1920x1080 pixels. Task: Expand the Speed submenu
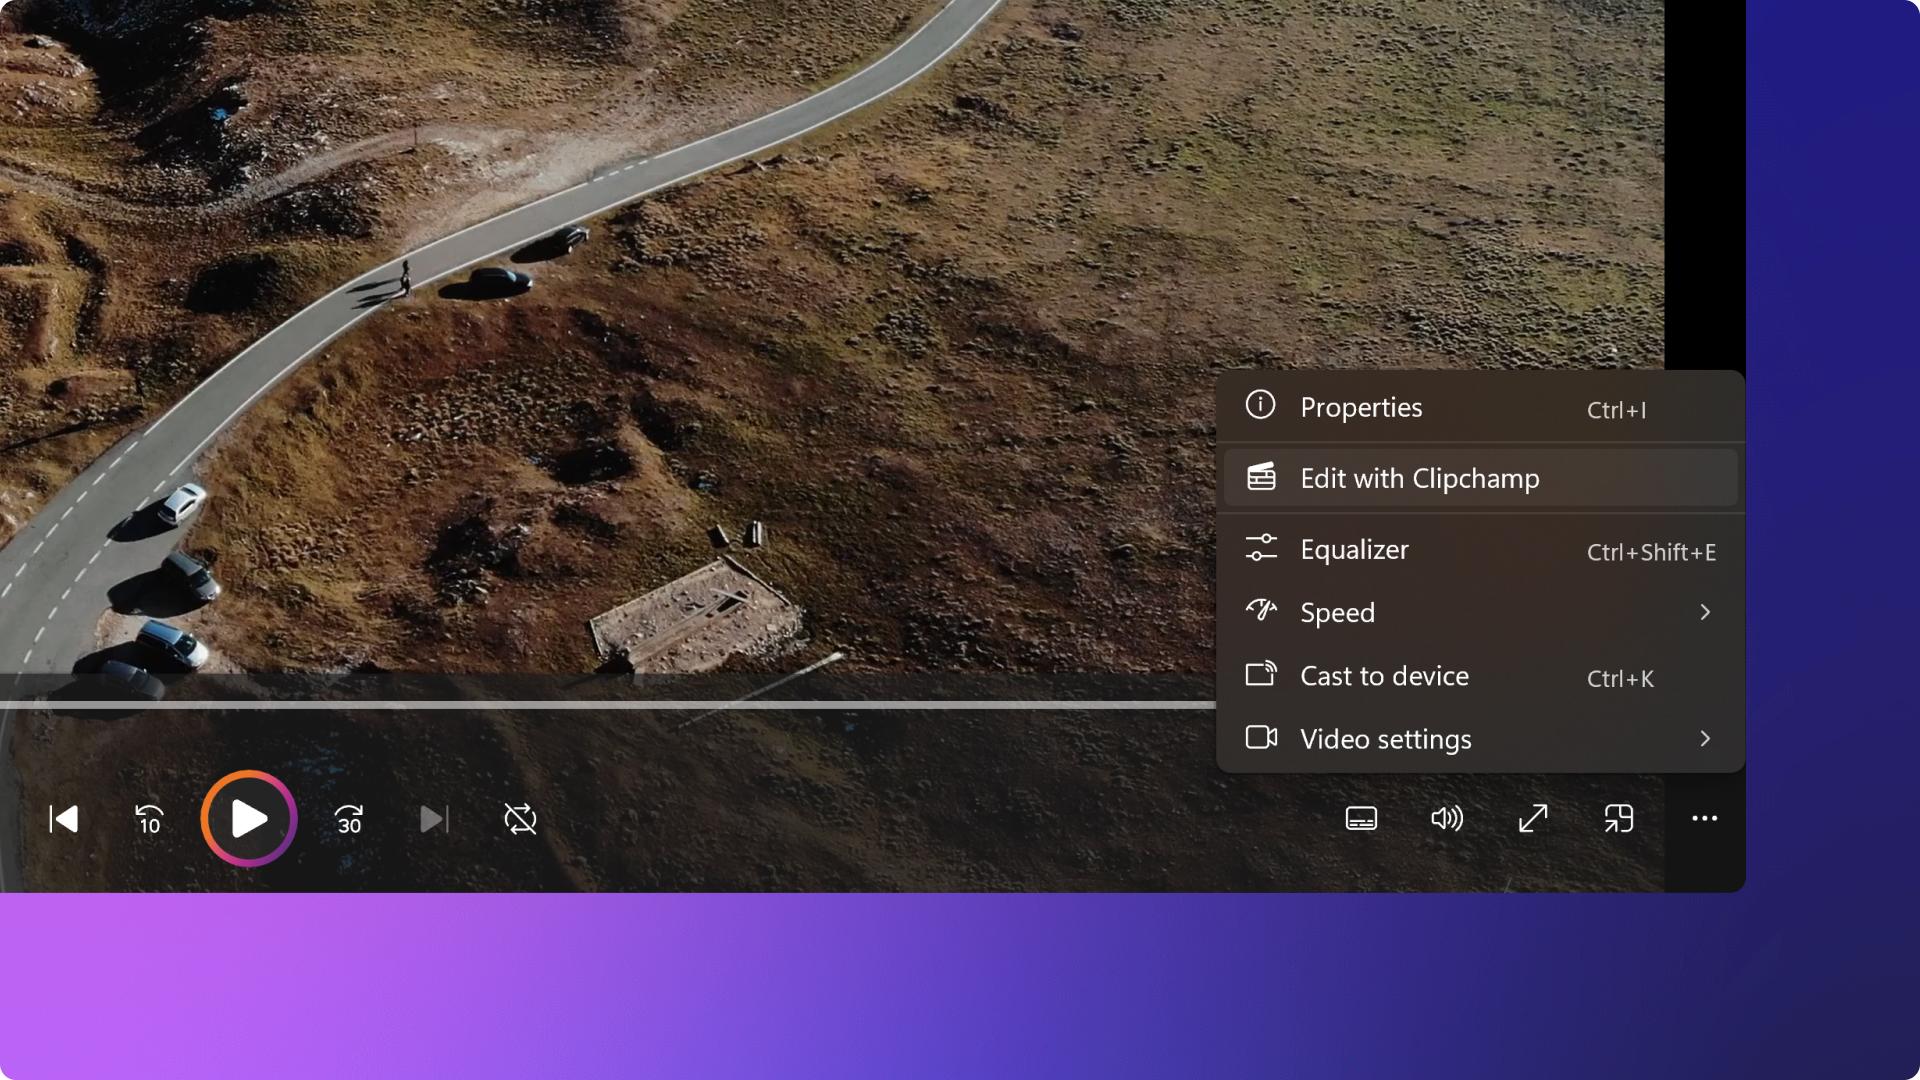[1481, 612]
